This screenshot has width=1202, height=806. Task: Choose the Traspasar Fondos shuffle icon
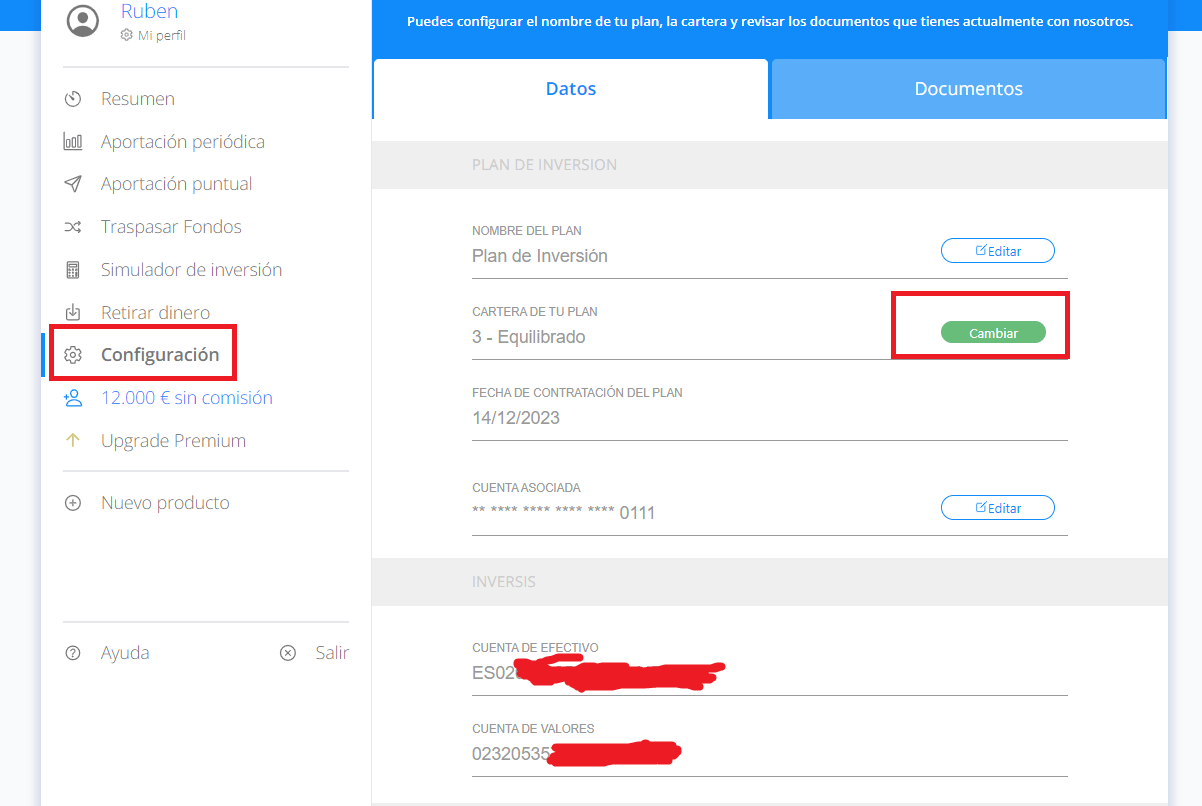tap(72, 227)
